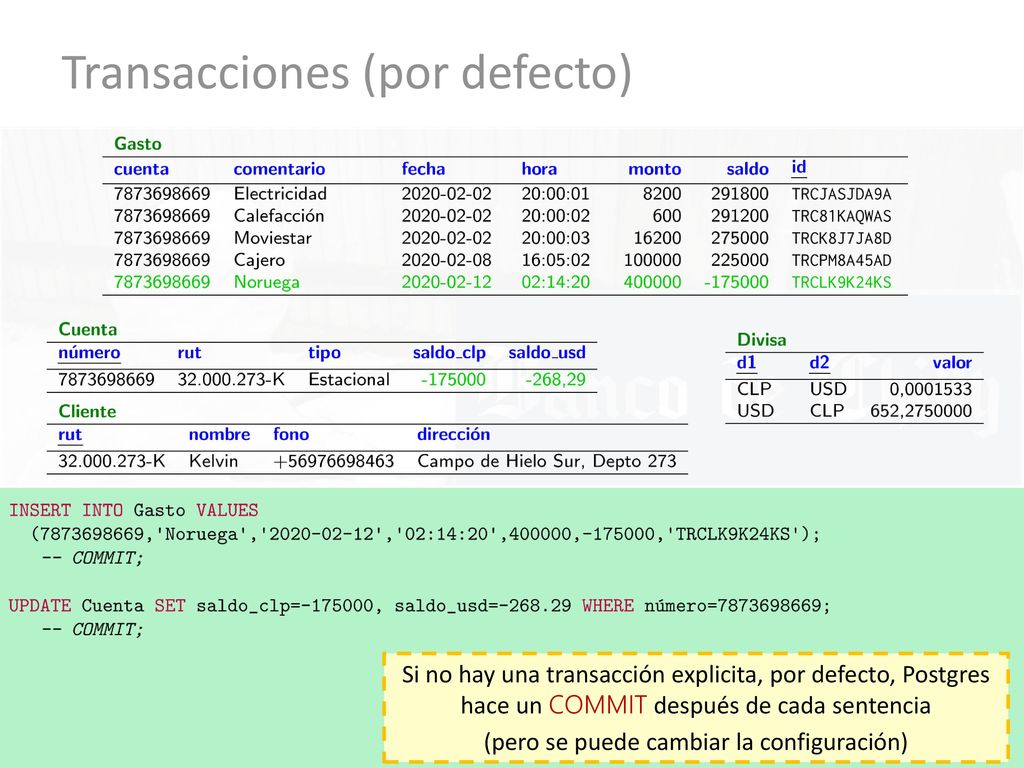Click the balance '291800'

(x=739, y=194)
